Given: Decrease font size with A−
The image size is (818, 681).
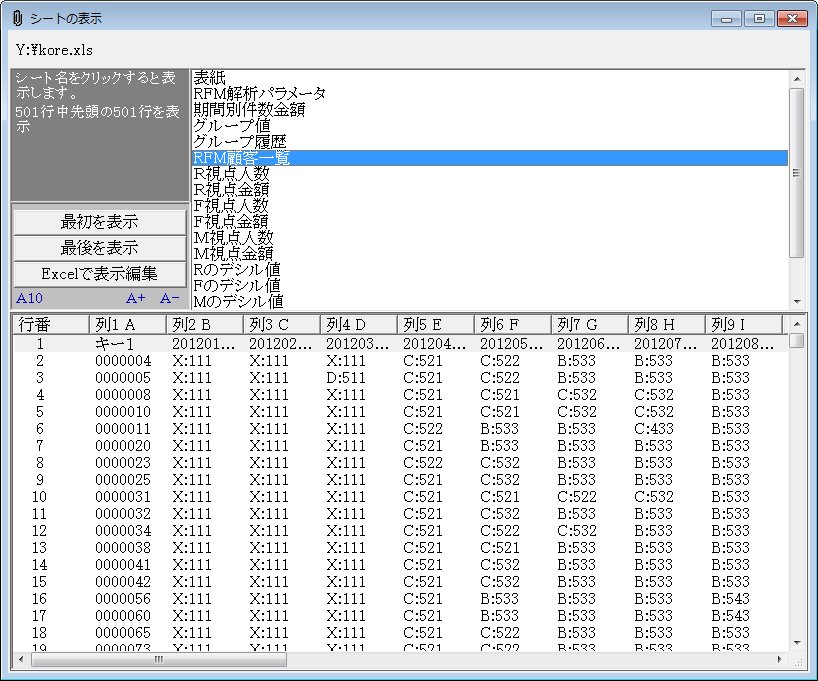Looking at the screenshot, I should tap(170, 298).
